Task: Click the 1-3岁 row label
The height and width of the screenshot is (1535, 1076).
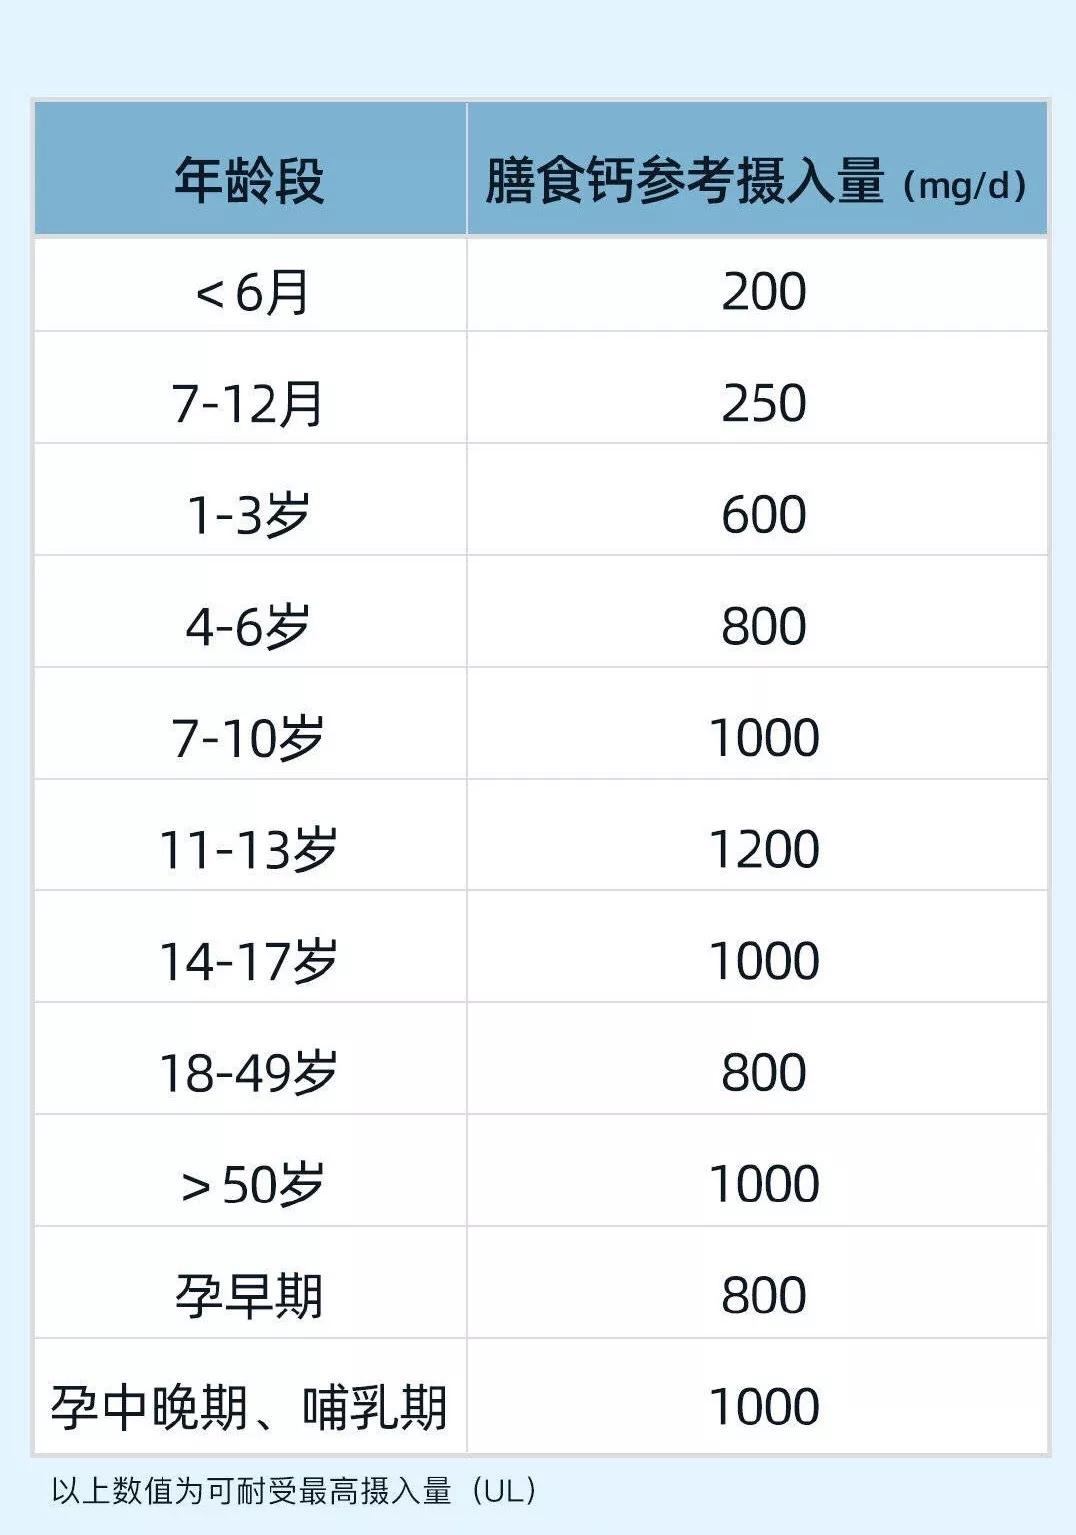Action: pos(249,515)
